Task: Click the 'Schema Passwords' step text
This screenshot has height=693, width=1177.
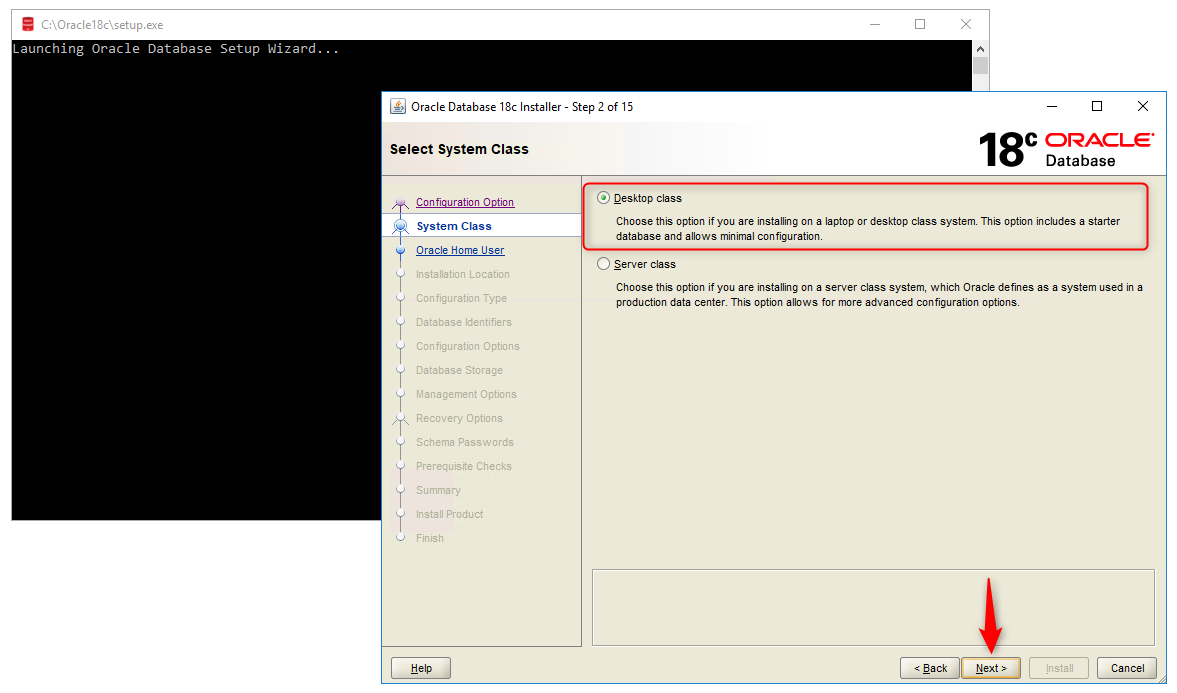Action: point(465,442)
